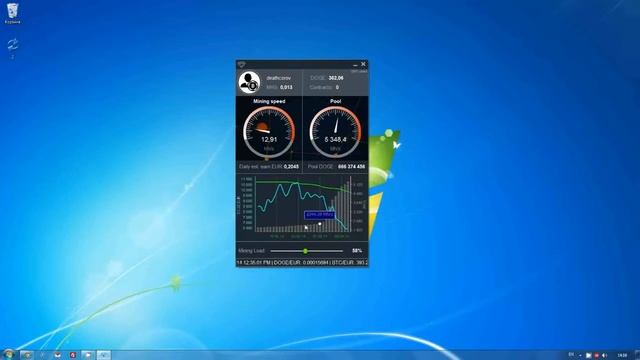Click the Daily est. earn EUR value
The height and width of the screenshot is (360, 640).
291,167
